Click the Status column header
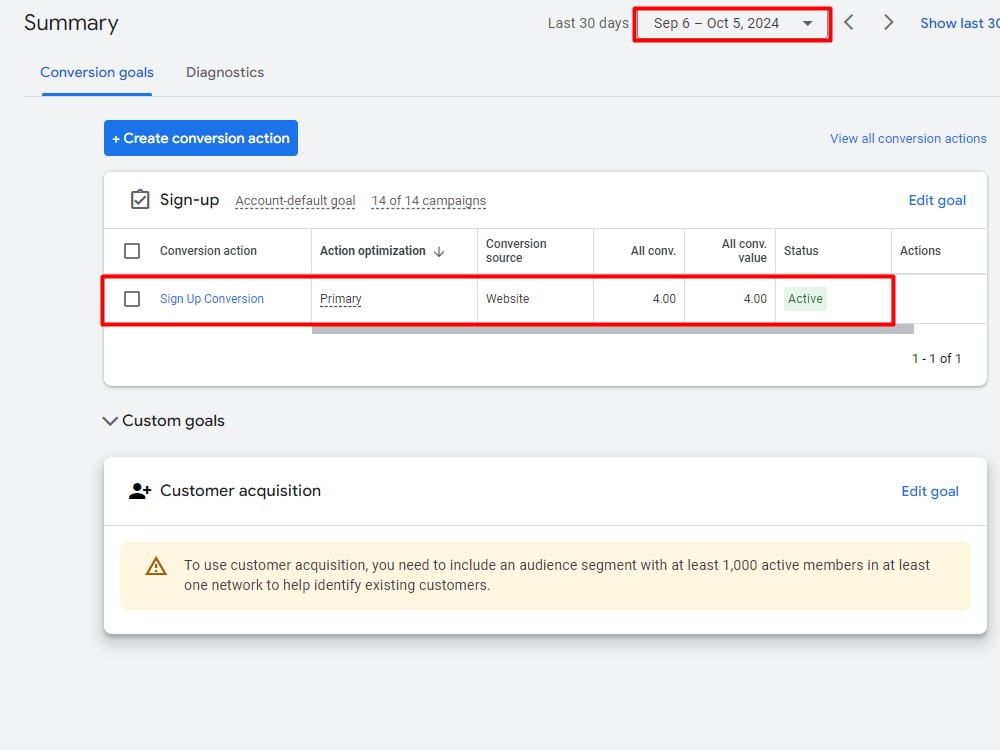 [x=801, y=251]
